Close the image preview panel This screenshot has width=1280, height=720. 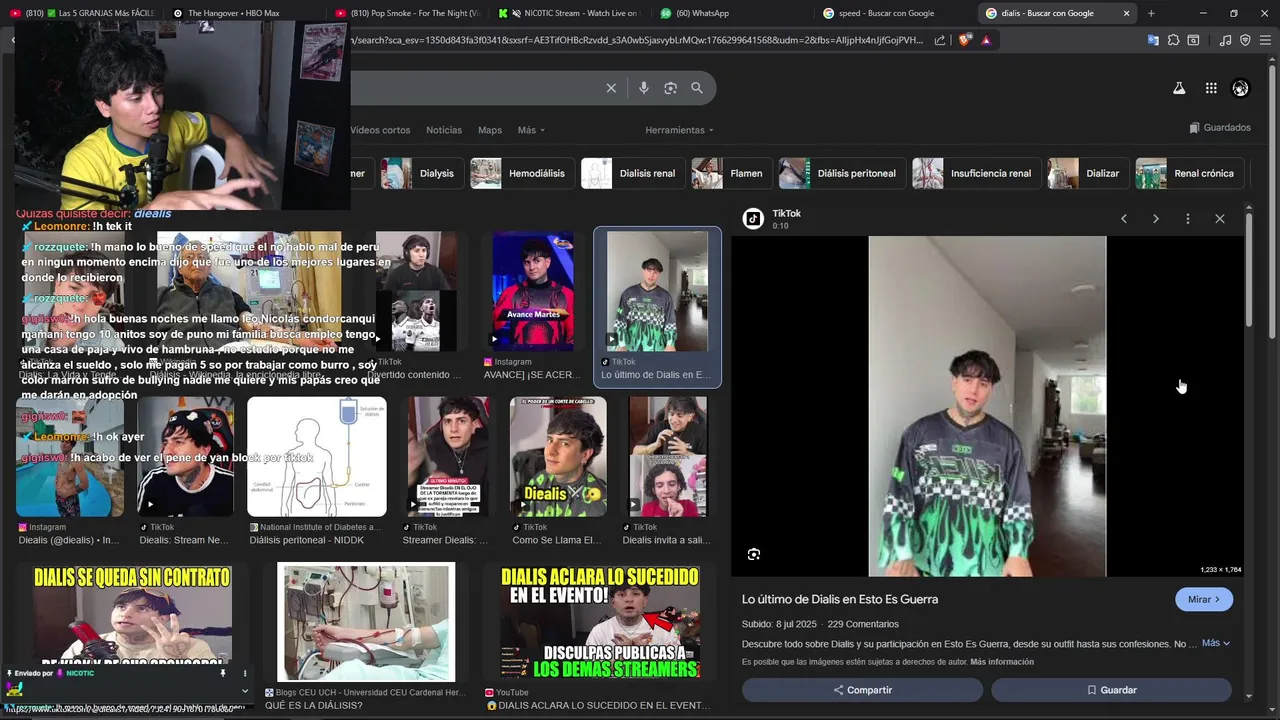pos(1220,218)
